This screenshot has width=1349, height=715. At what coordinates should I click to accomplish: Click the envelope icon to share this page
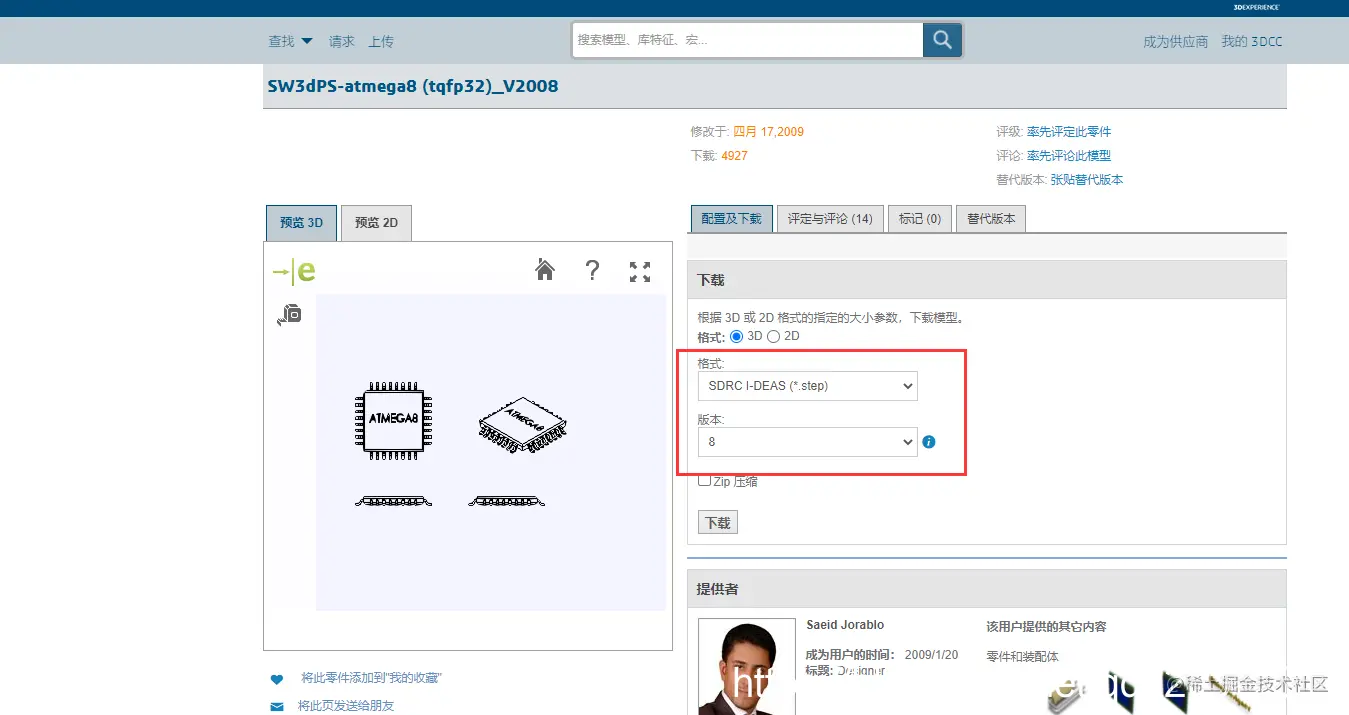point(276,706)
